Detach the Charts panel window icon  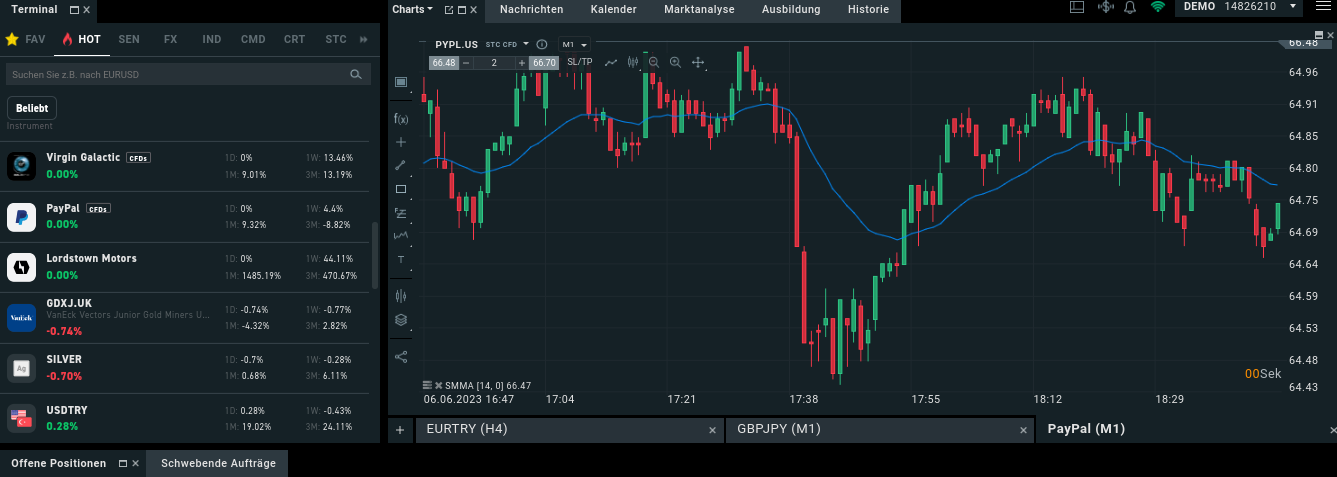tap(449, 9)
